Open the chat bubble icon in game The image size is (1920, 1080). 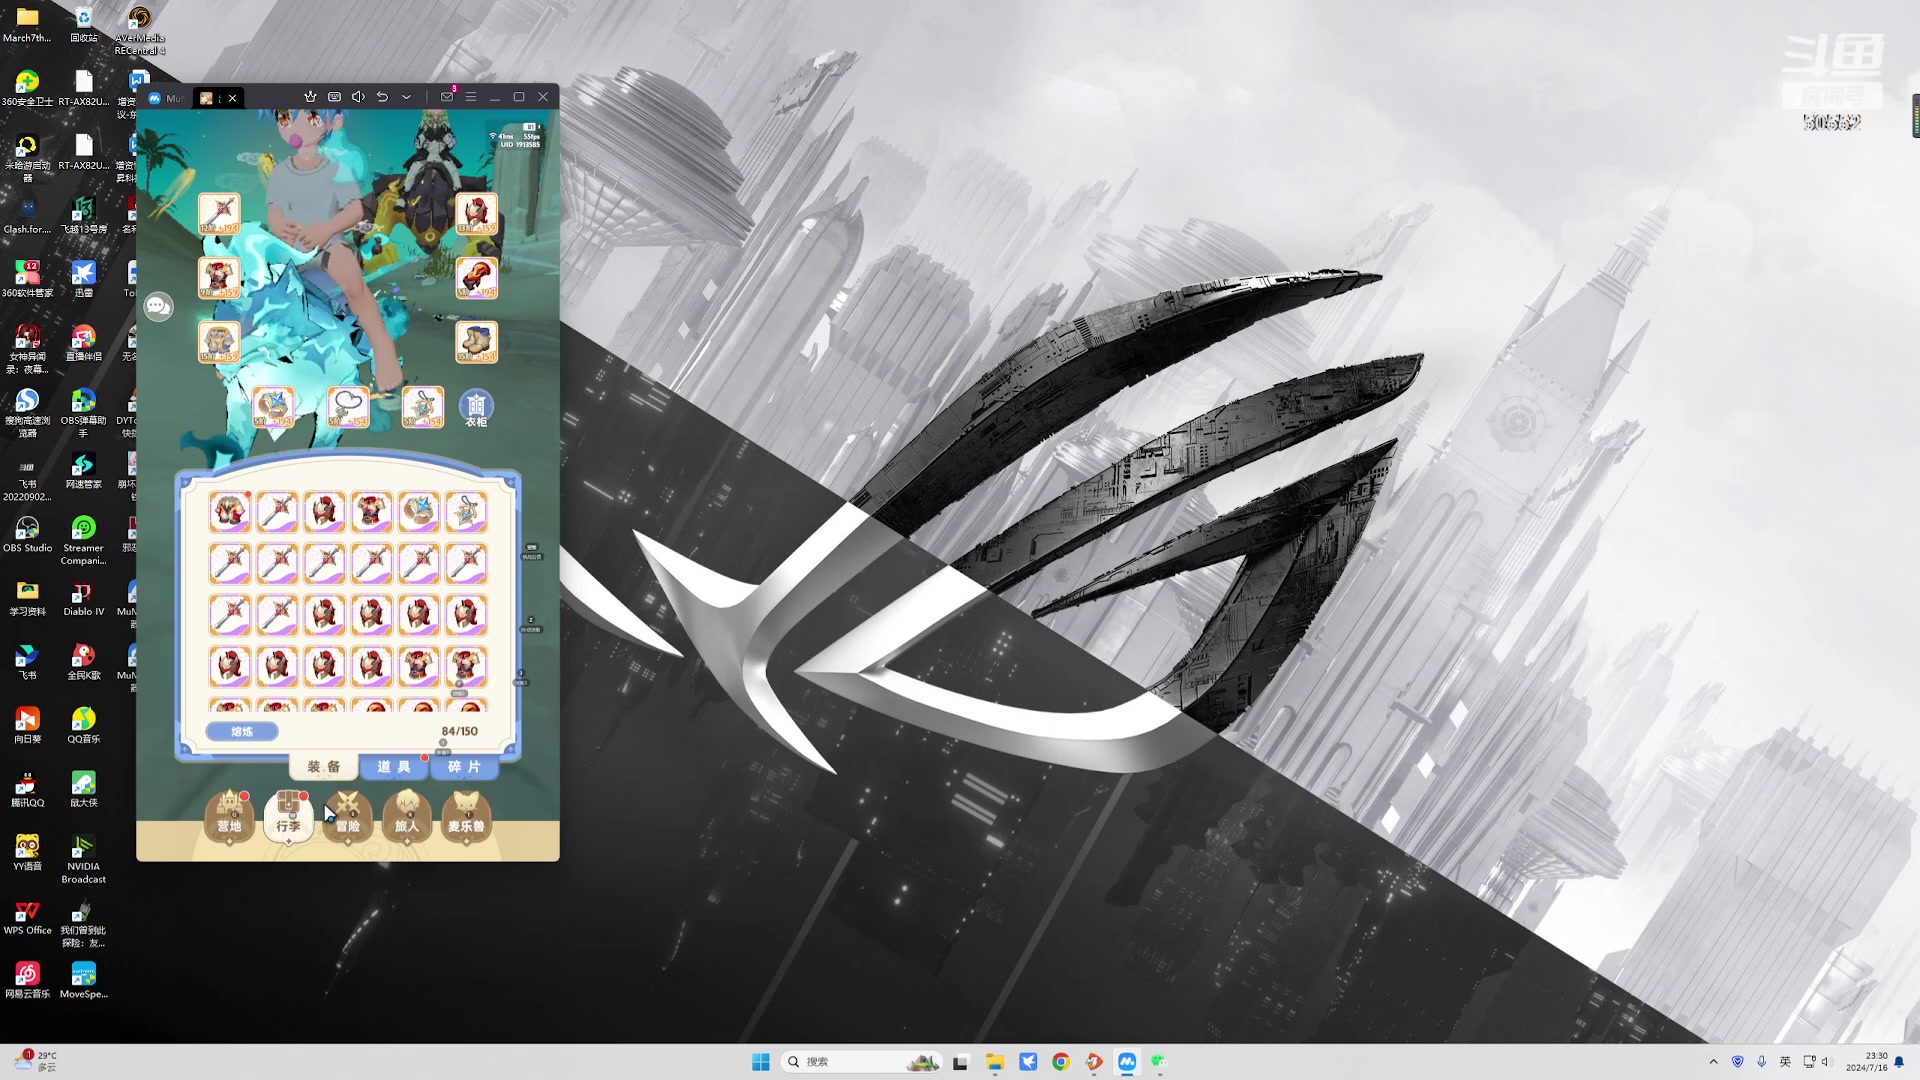[x=158, y=306]
